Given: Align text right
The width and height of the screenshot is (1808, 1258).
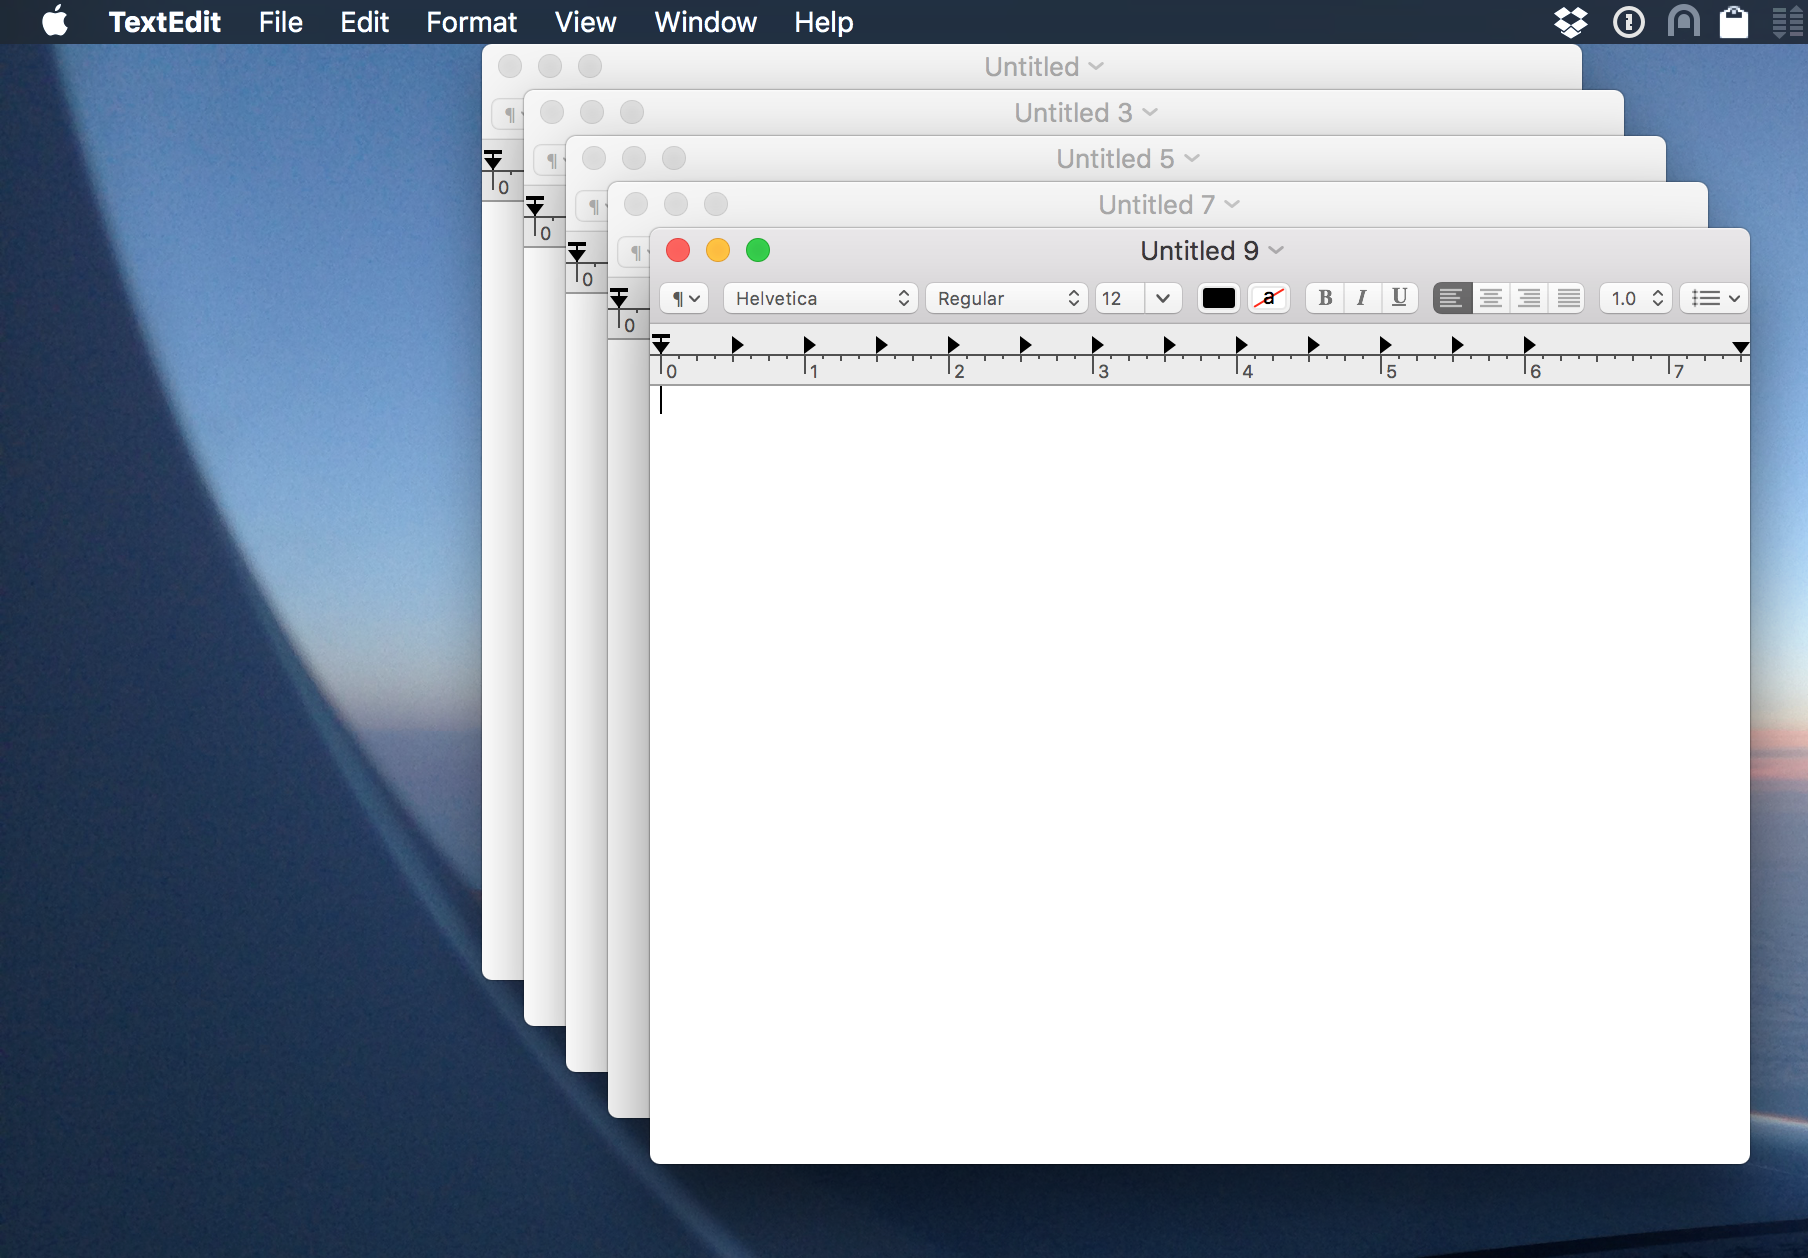Looking at the screenshot, I should tap(1529, 298).
